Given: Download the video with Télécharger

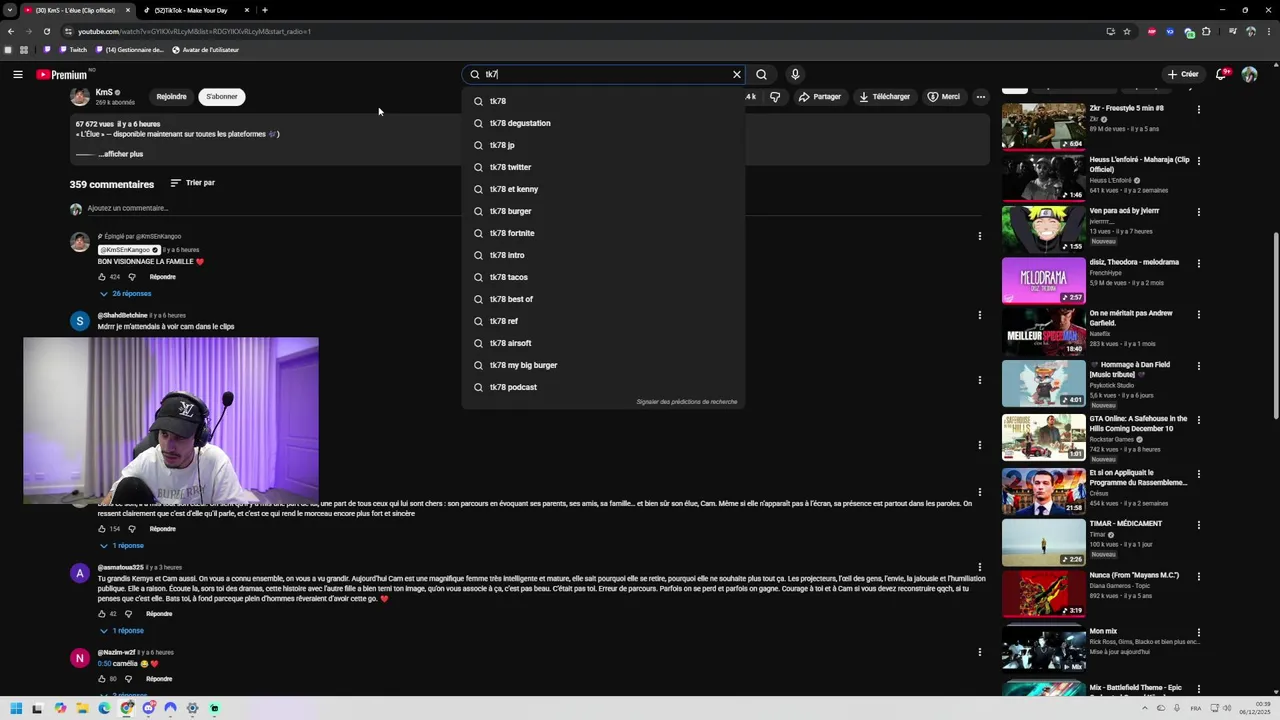Looking at the screenshot, I should pos(884,97).
